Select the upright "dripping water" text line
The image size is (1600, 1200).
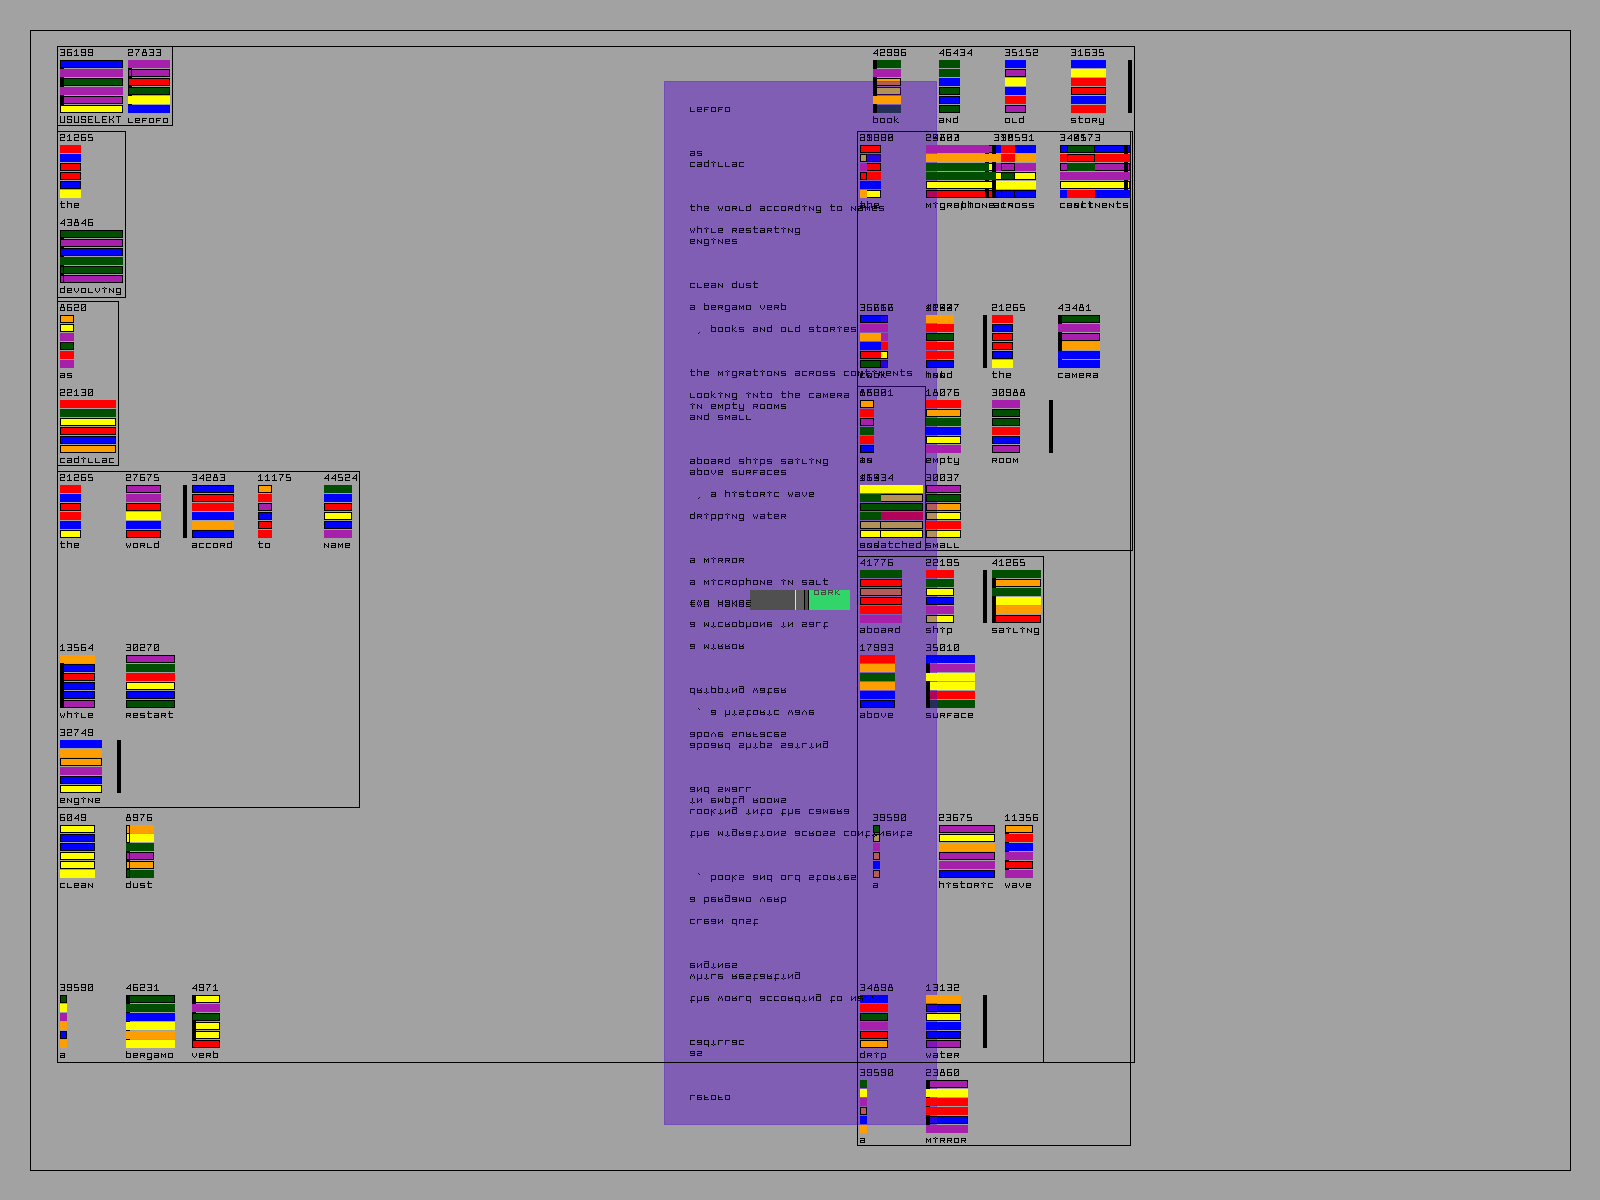[x=738, y=516]
